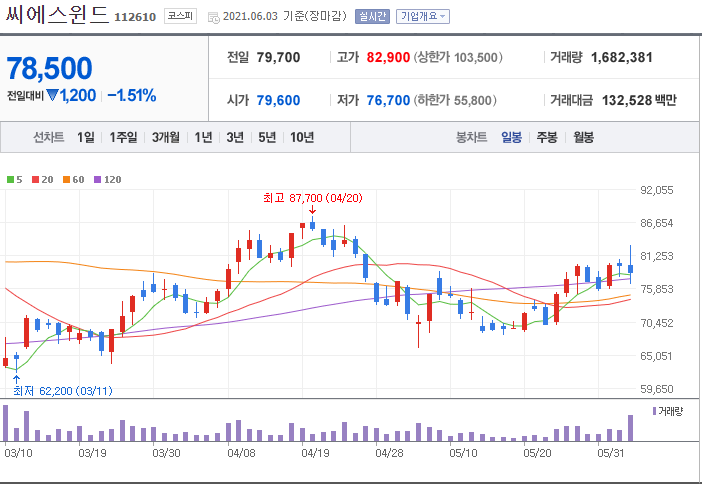The image size is (702, 484).
Task: Click the lower limit 하한가 55,800
Action: 454,100
